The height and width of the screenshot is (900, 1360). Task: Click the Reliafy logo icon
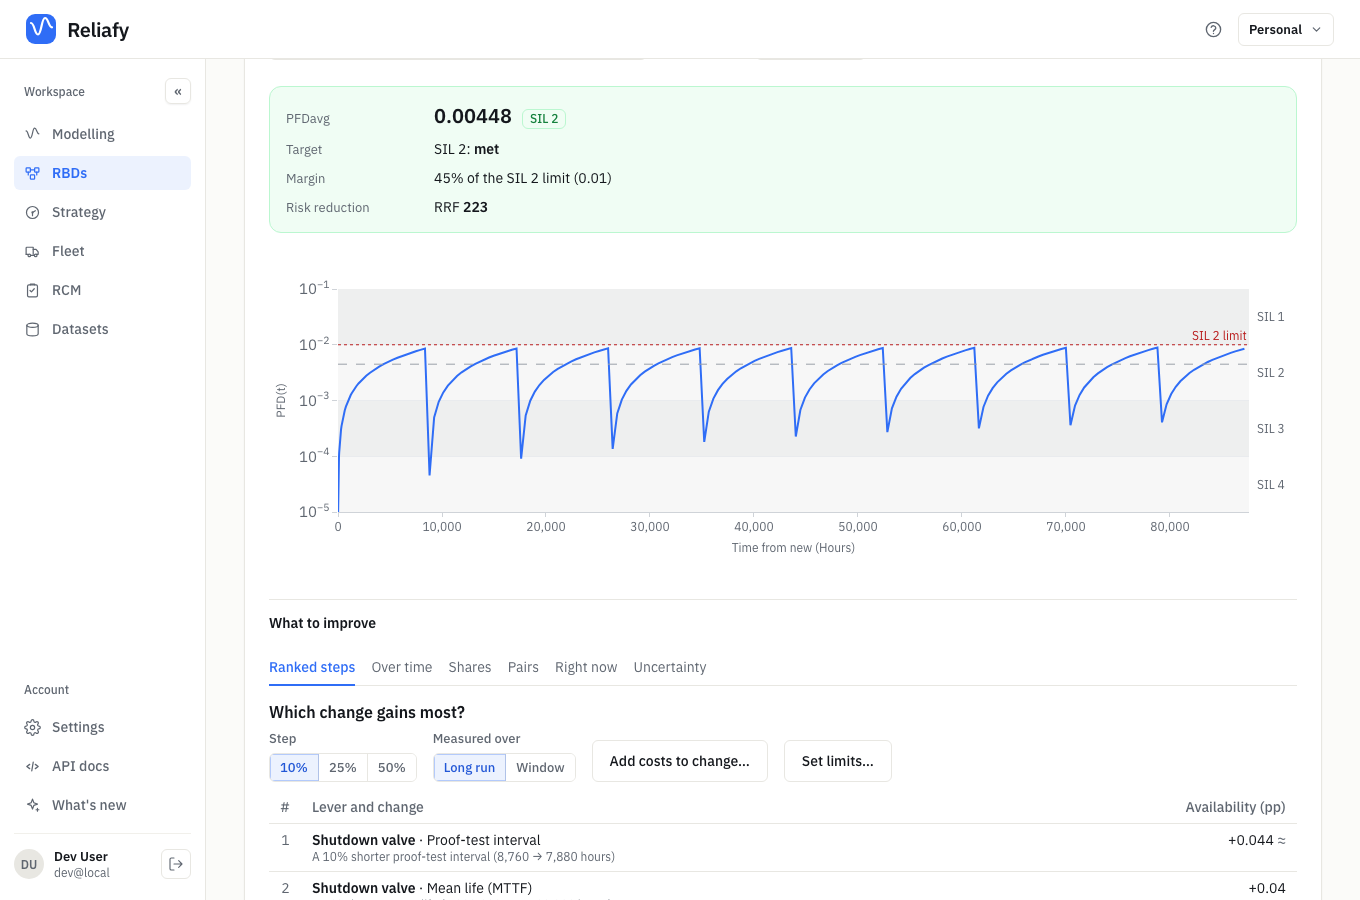41,29
